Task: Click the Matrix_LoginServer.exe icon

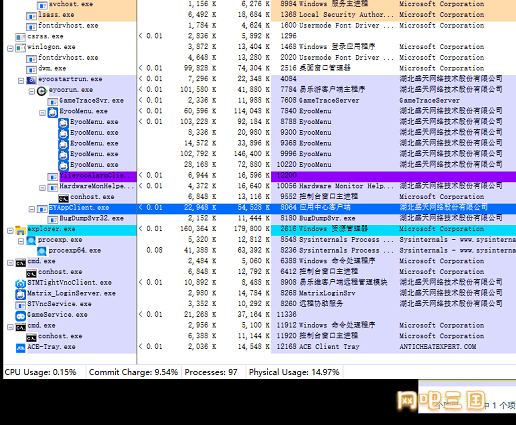Action: [21, 294]
